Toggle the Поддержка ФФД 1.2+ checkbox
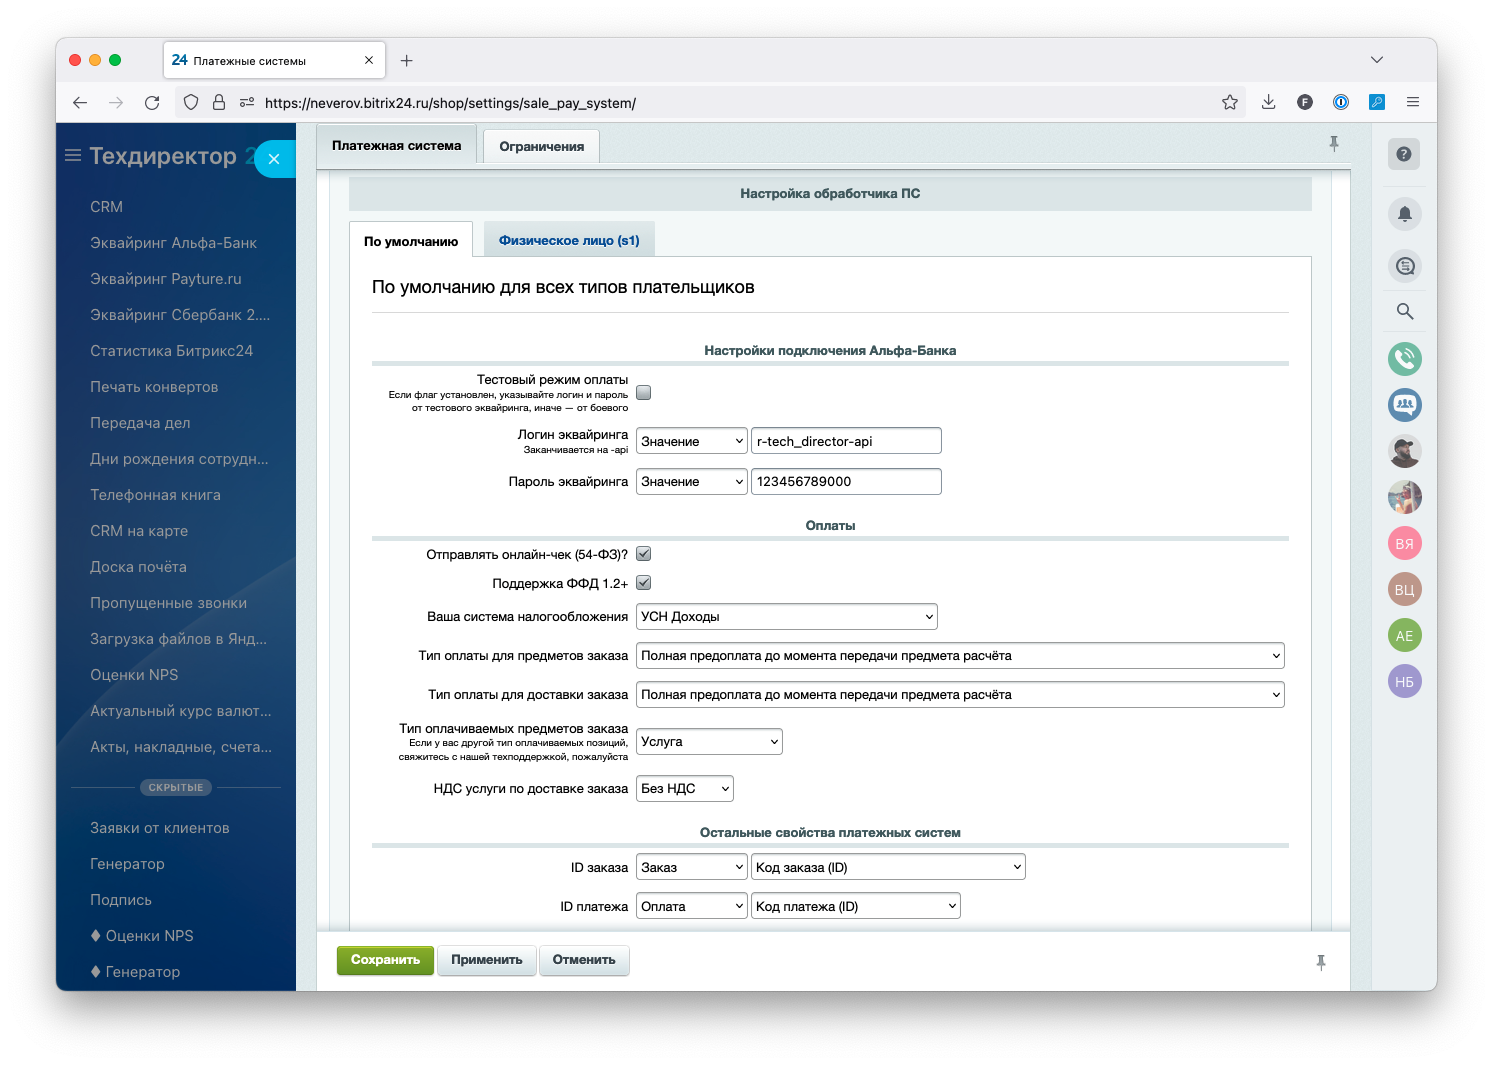 644,583
